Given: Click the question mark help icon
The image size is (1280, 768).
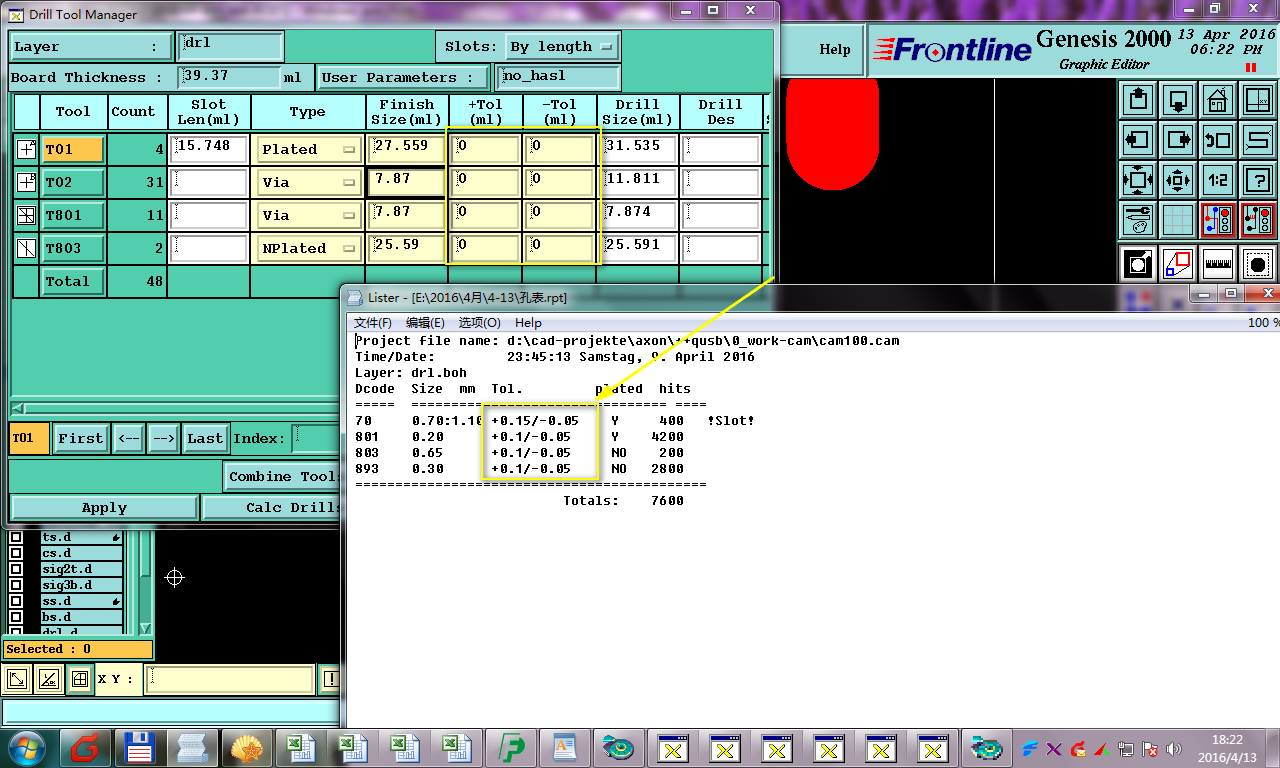Looking at the screenshot, I should [1258, 181].
